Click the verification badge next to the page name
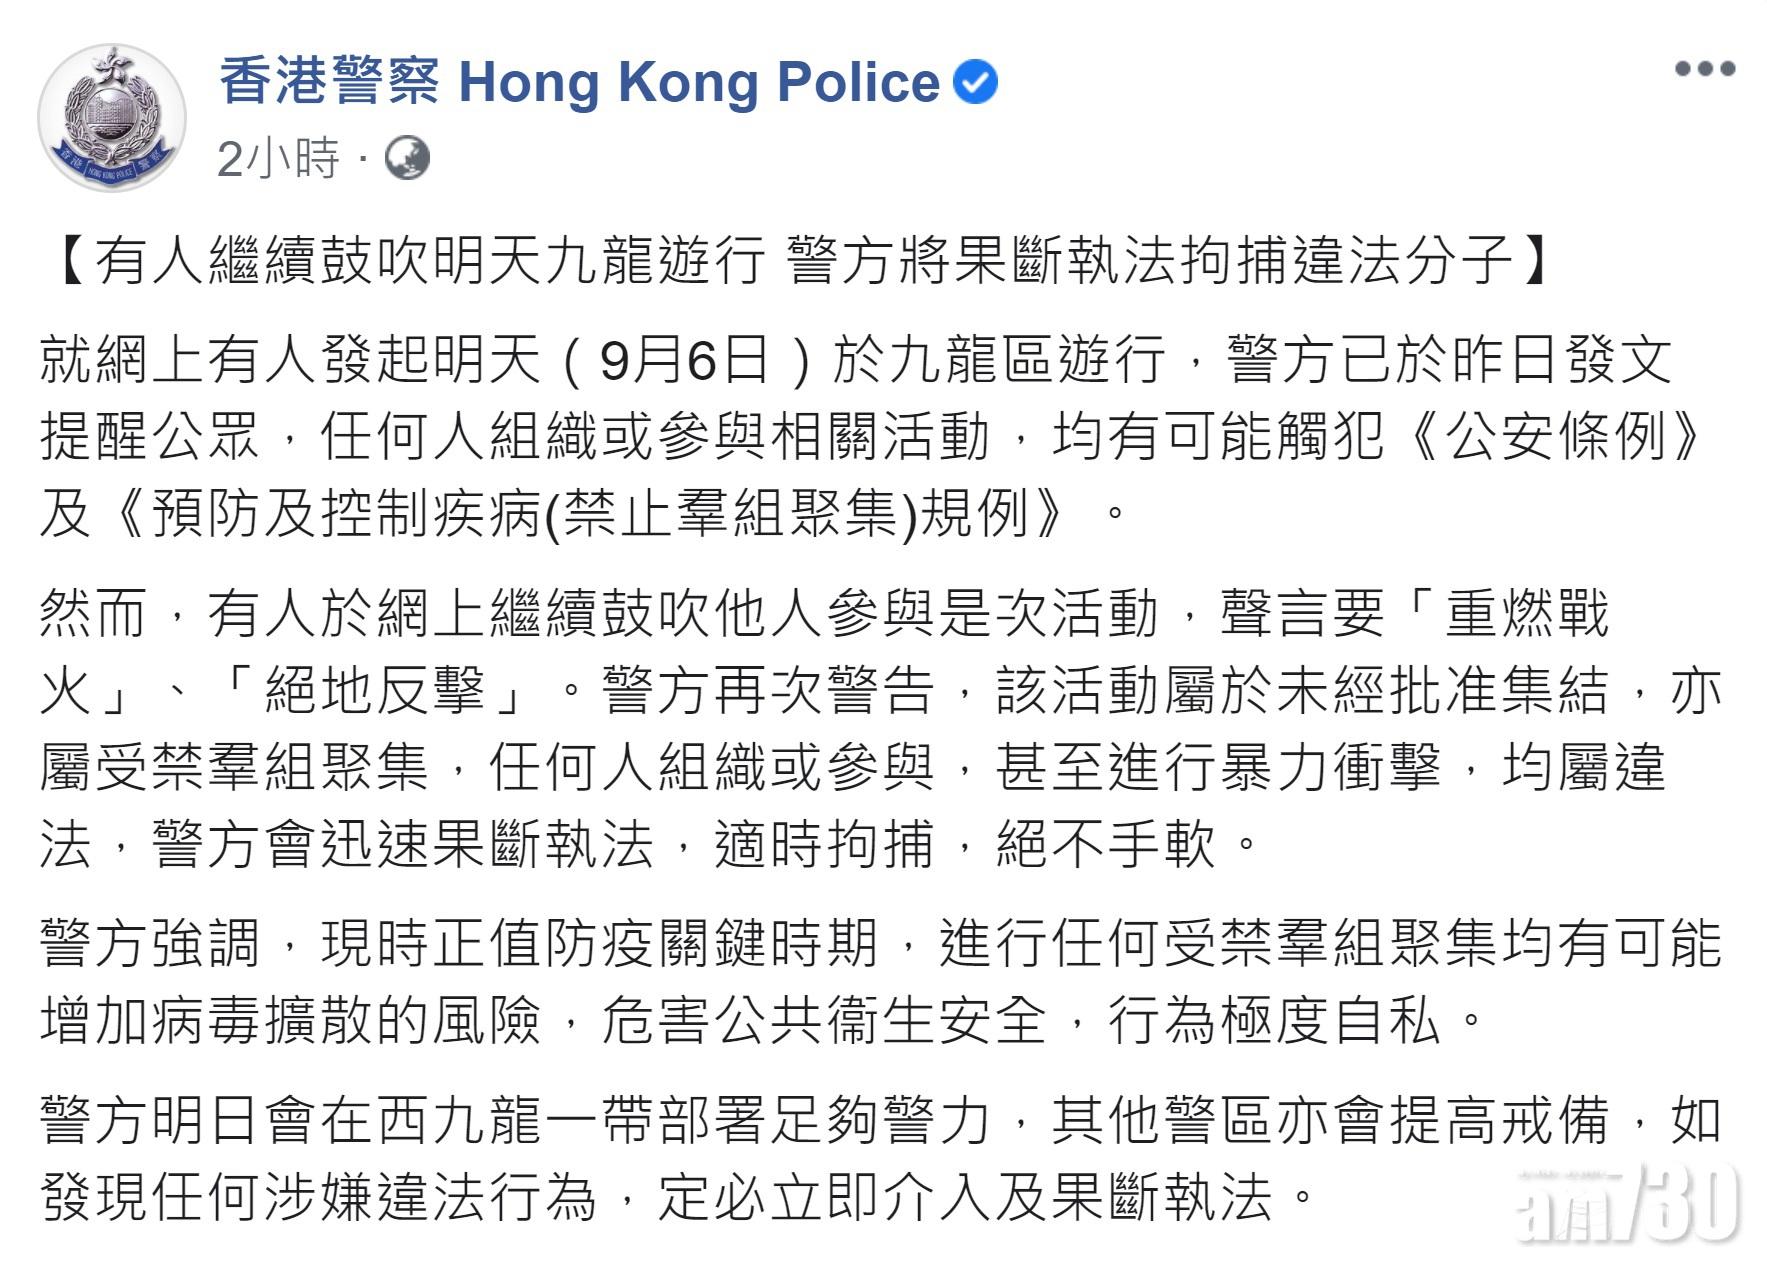The image size is (1767, 1265). click(x=975, y=84)
